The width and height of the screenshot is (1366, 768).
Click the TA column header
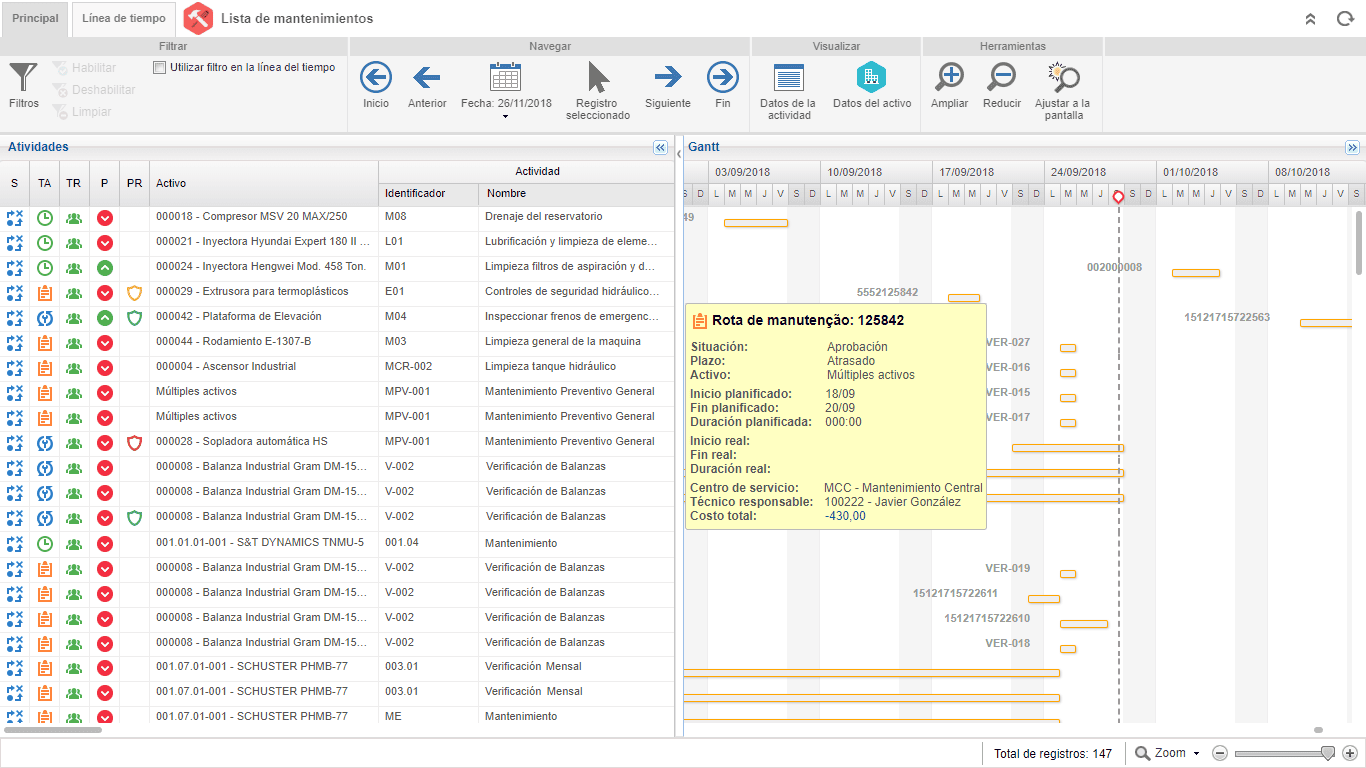pos(44,183)
